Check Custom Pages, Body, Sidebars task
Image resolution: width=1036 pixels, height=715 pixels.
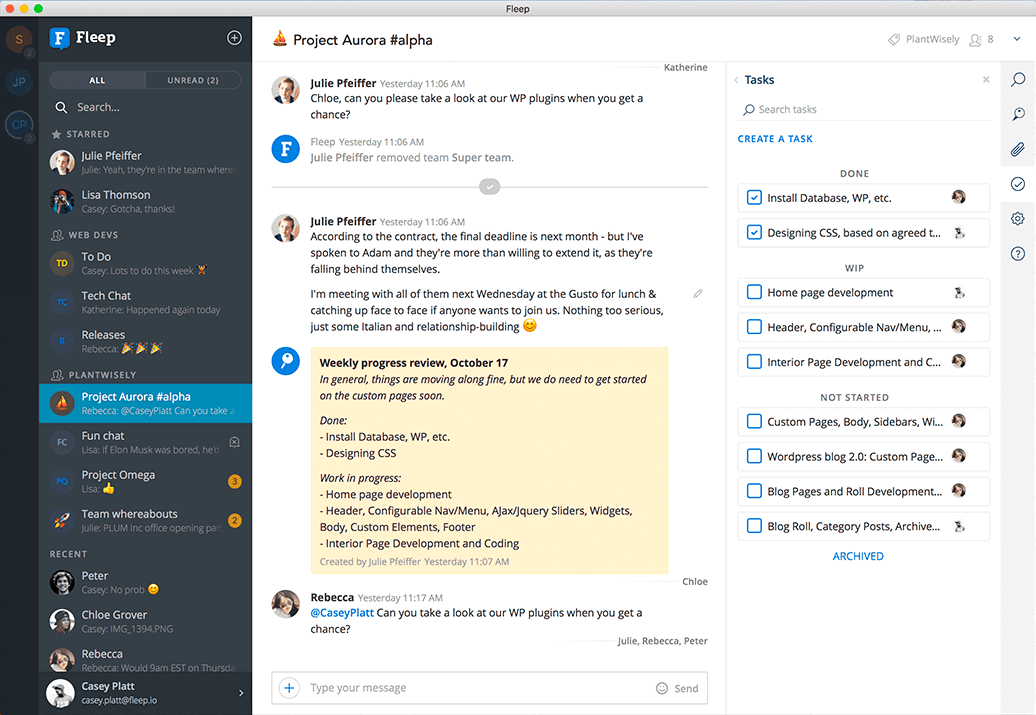click(754, 422)
